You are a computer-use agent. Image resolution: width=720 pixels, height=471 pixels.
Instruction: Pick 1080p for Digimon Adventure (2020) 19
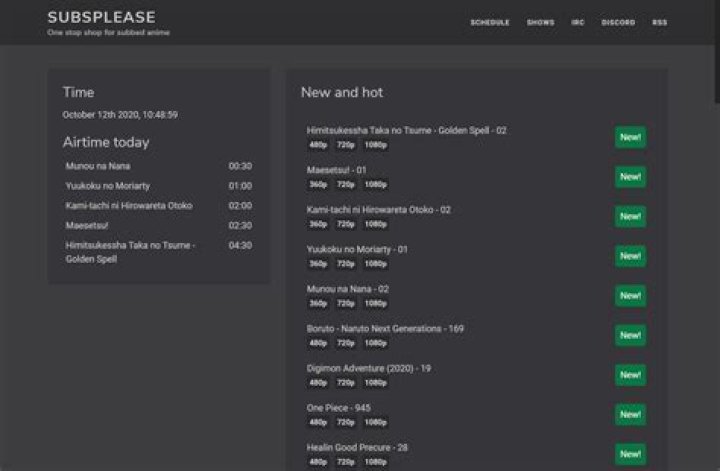[375, 382]
